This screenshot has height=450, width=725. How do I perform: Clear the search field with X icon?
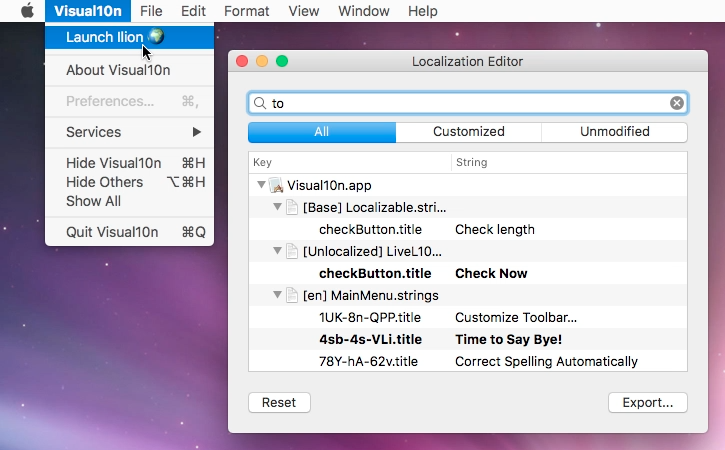click(x=676, y=103)
